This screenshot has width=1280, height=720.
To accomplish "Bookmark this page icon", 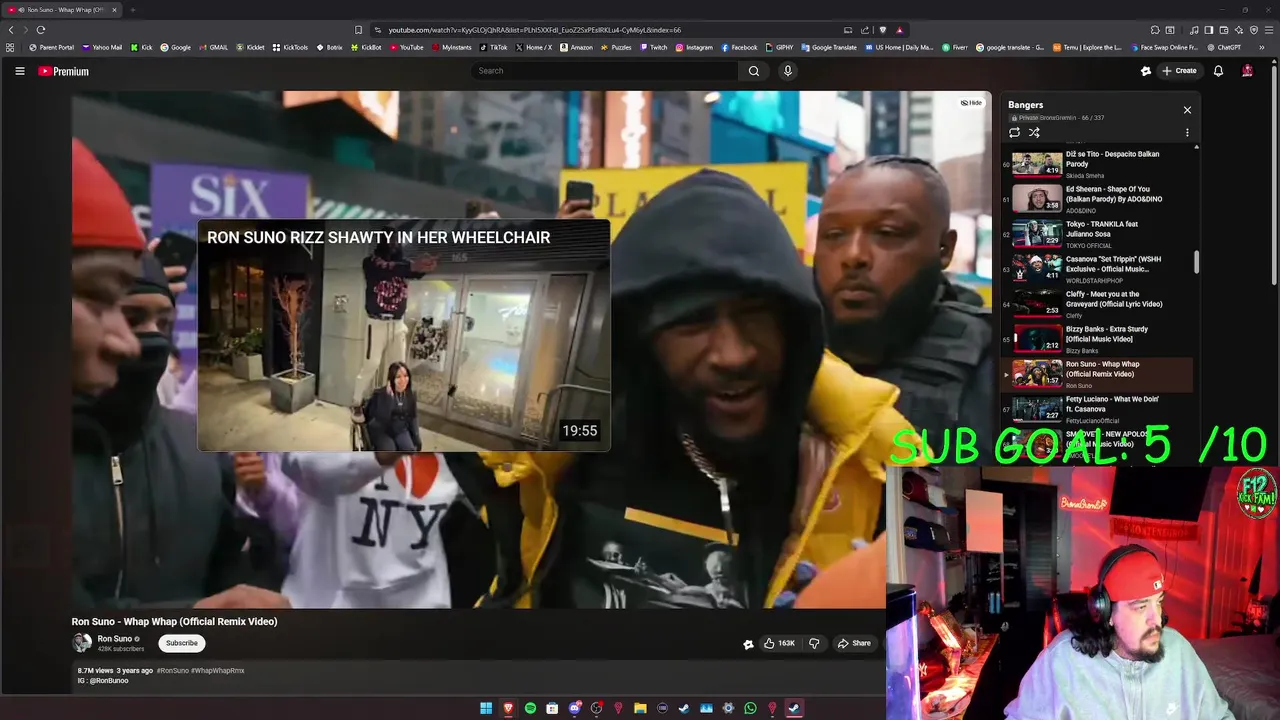I will point(358,30).
